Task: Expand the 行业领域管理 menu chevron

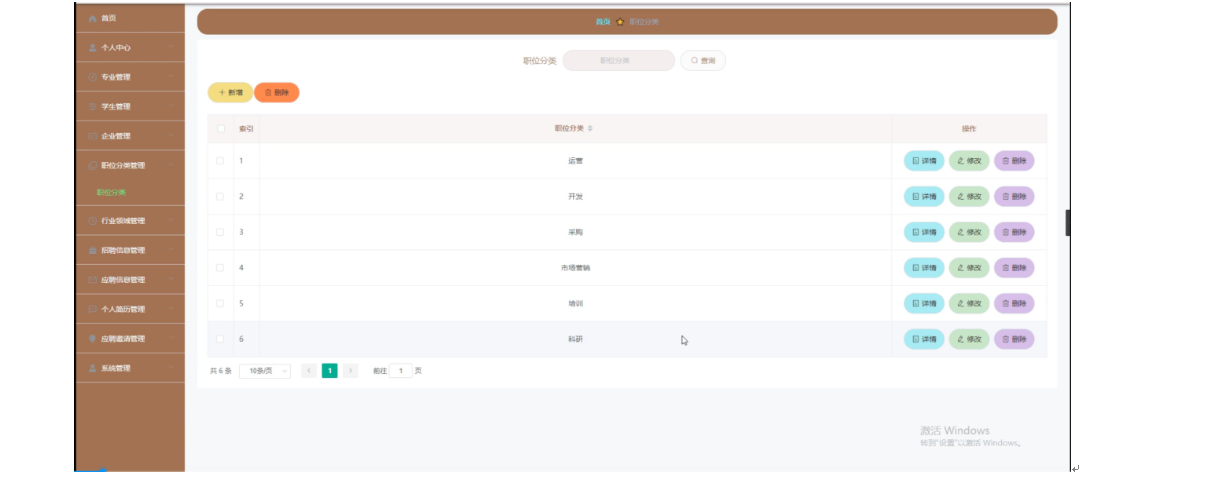Action: pos(172,221)
